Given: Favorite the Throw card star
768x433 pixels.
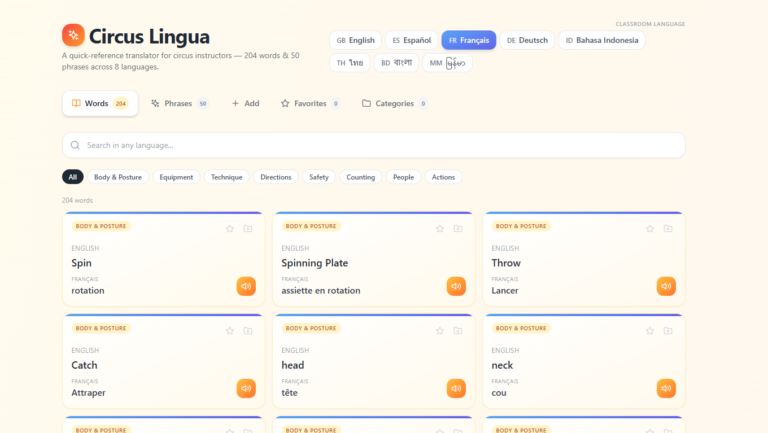Looking at the screenshot, I should 650,229.
